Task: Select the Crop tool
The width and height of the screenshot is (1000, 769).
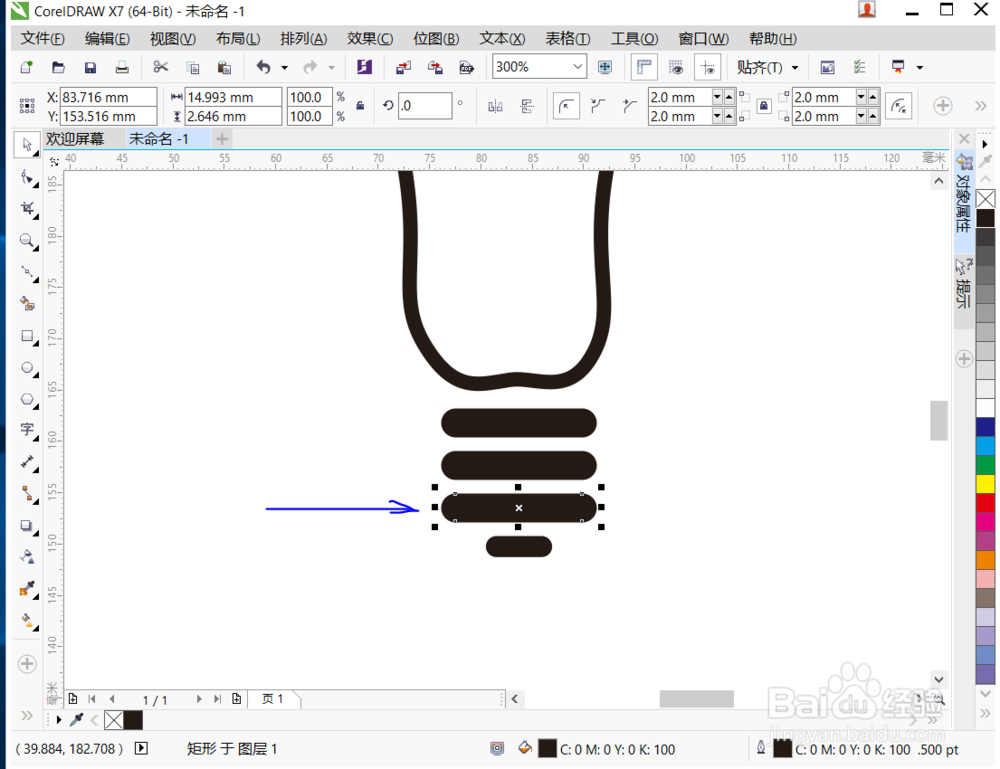Action: click(x=27, y=209)
